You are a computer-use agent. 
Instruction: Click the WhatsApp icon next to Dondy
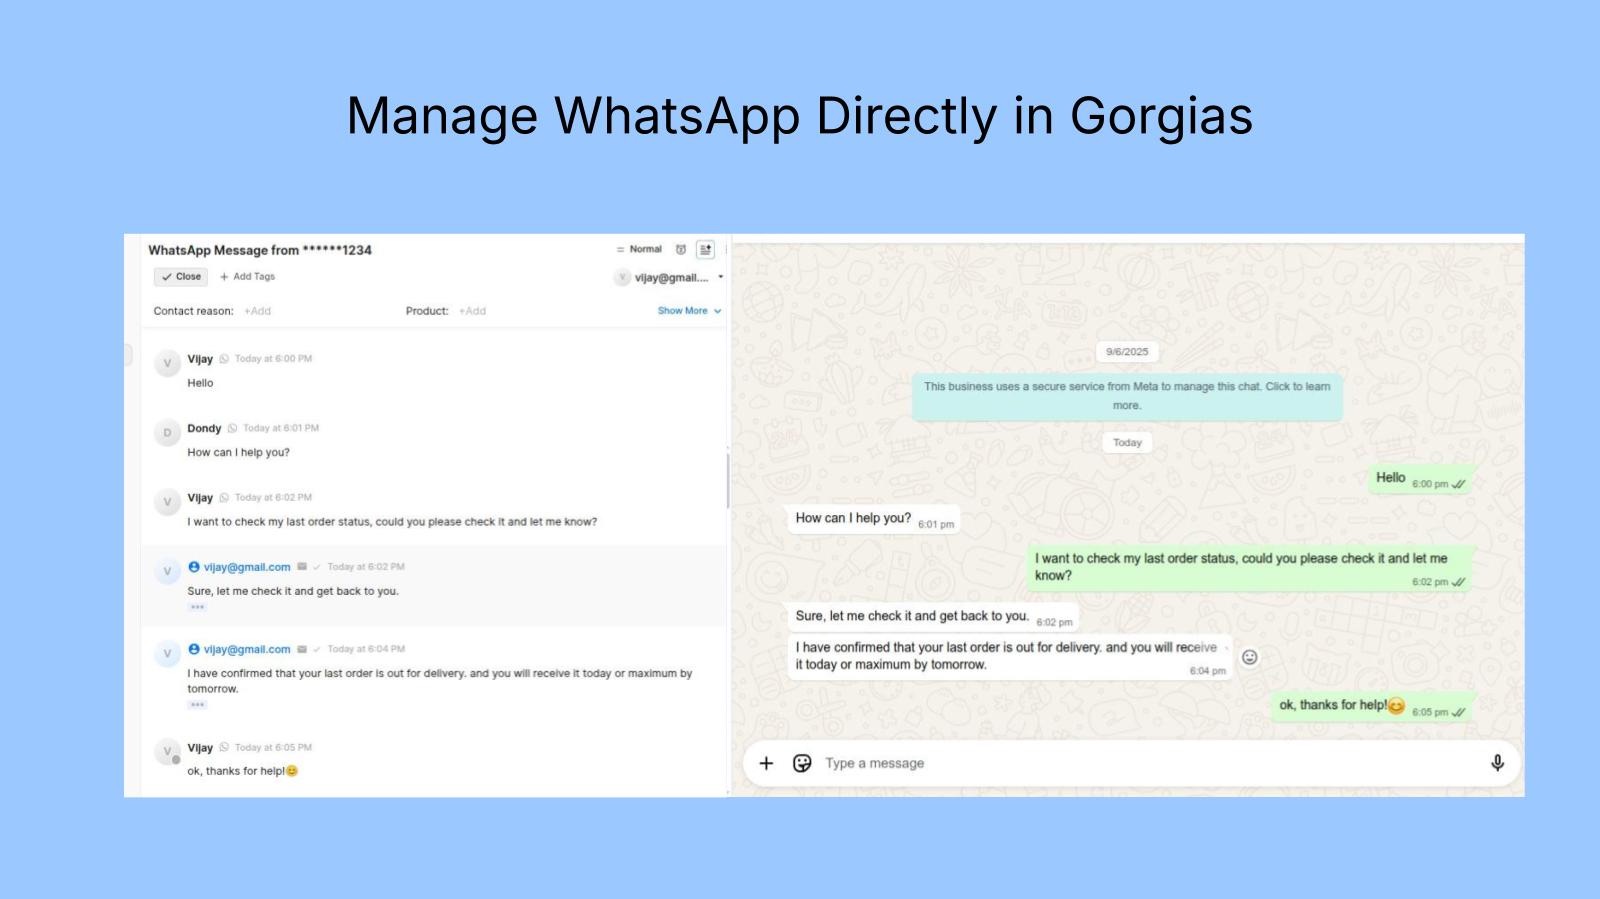232,428
